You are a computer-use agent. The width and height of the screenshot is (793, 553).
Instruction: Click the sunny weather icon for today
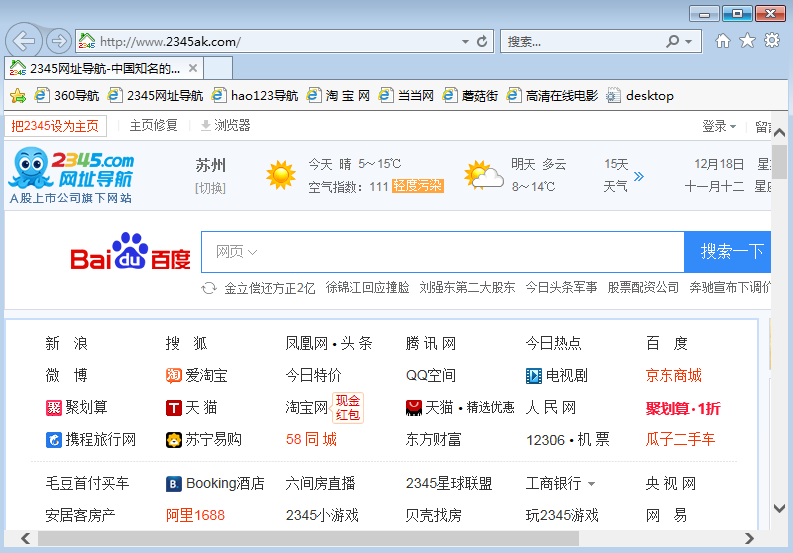(x=281, y=175)
